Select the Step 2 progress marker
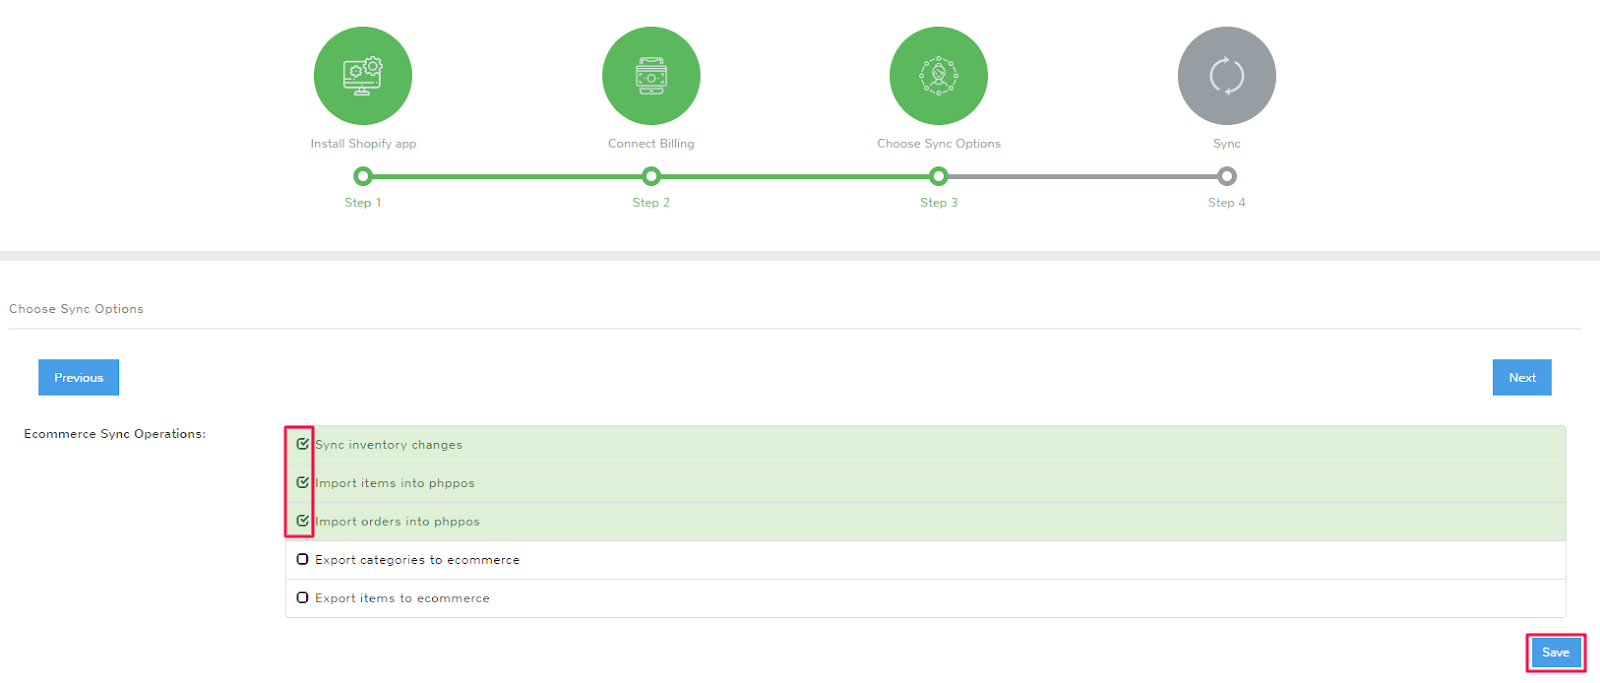Image resolution: width=1600 pixels, height=683 pixels. (651, 177)
